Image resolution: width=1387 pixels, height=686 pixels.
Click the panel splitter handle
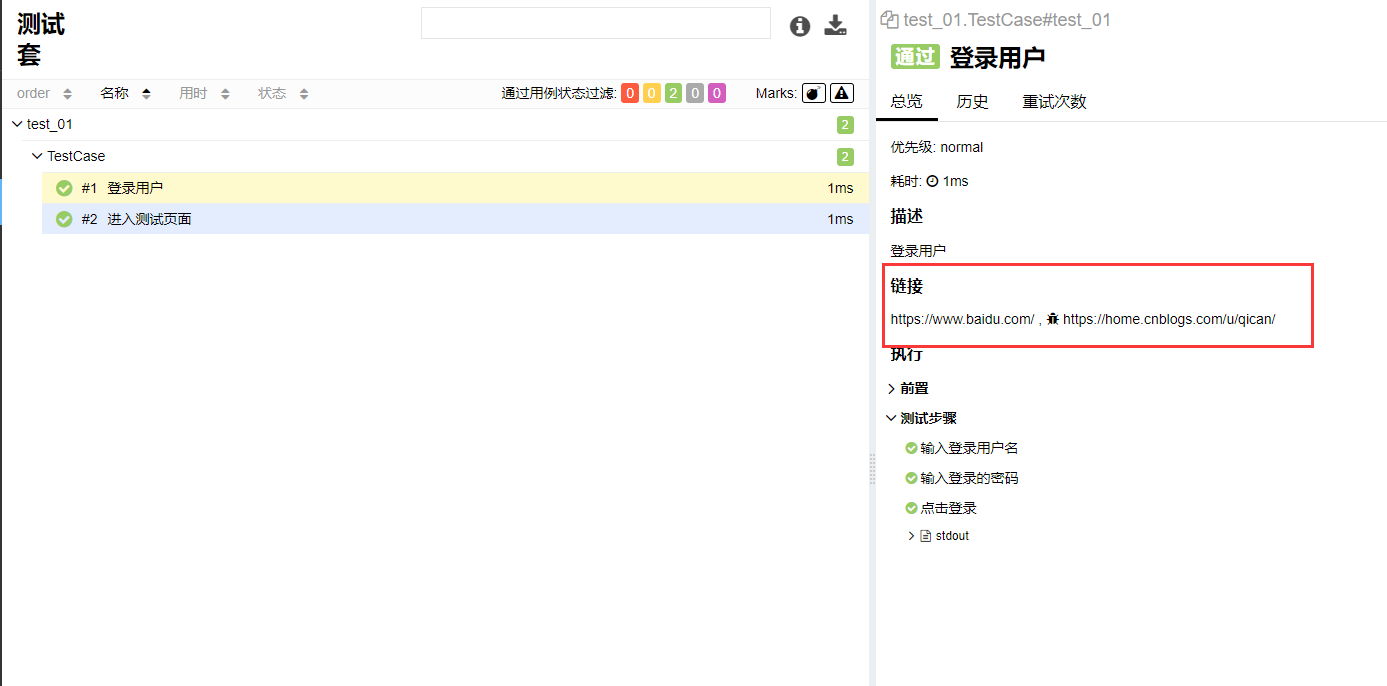point(872,468)
